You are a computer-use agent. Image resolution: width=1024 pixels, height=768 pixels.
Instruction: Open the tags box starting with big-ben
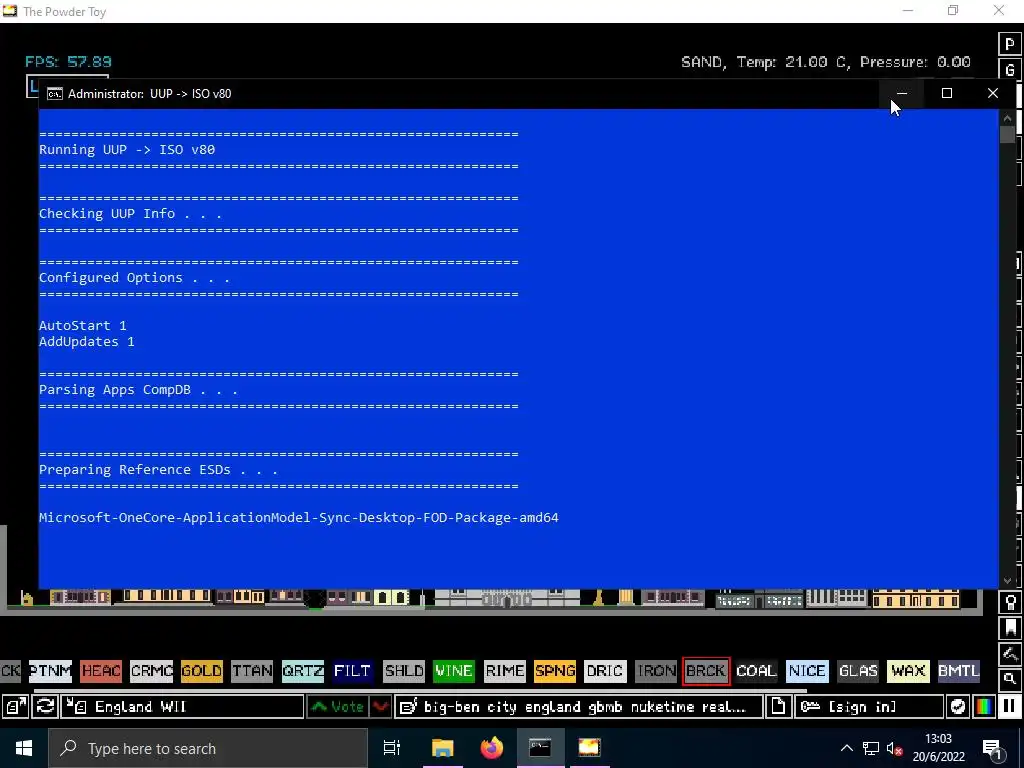579,707
